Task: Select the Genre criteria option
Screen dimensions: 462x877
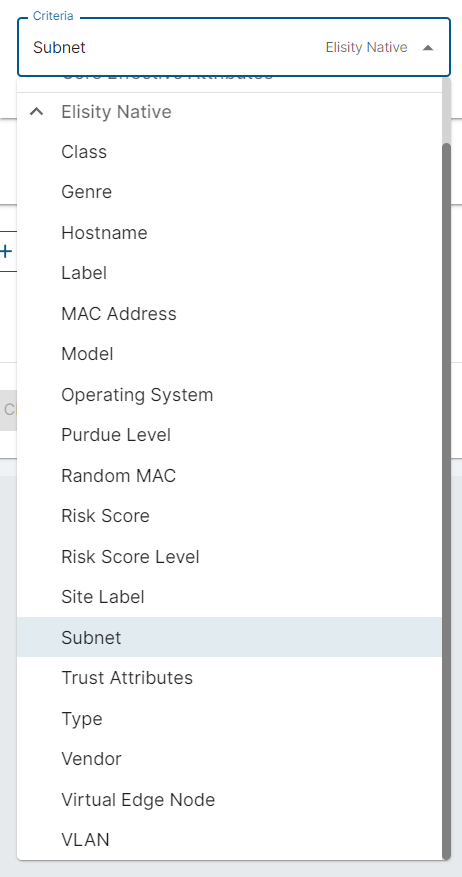Action: point(229,192)
